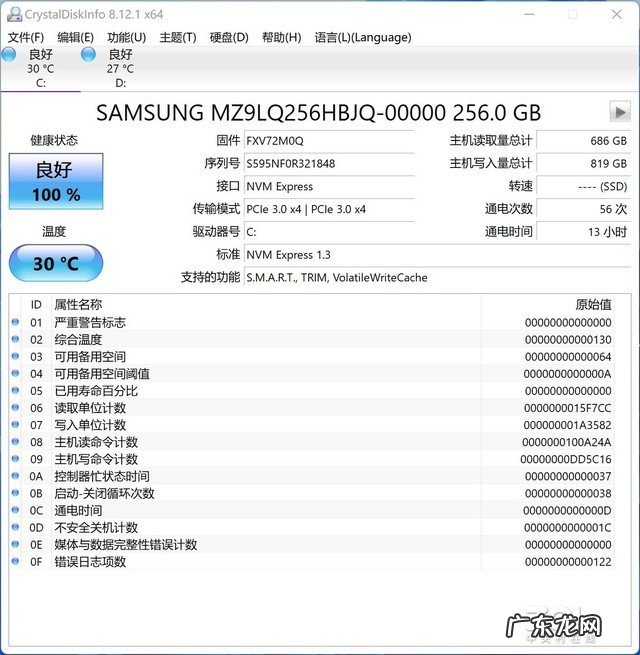This screenshot has width=640, height=655.
Task: Click status dot for row 0F 错误日志项数
Action: tap(15, 561)
